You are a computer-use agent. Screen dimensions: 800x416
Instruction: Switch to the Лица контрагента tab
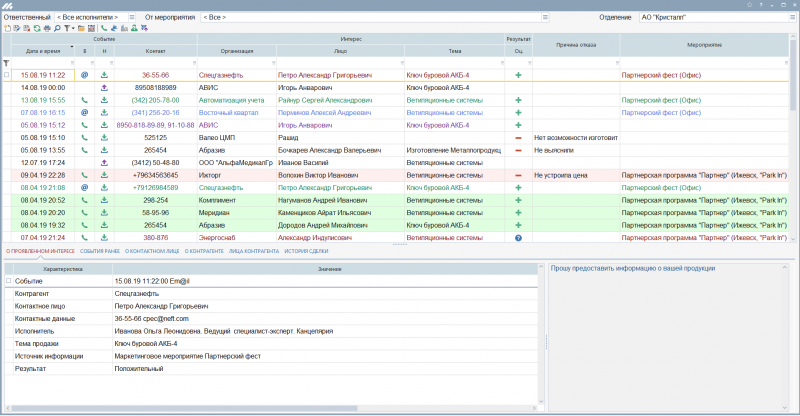[x=254, y=251]
